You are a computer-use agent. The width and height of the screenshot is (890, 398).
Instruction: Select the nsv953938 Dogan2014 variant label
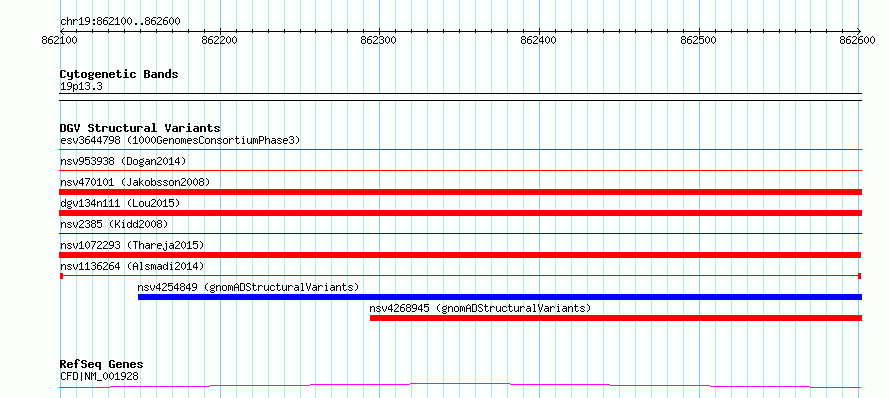pos(123,161)
